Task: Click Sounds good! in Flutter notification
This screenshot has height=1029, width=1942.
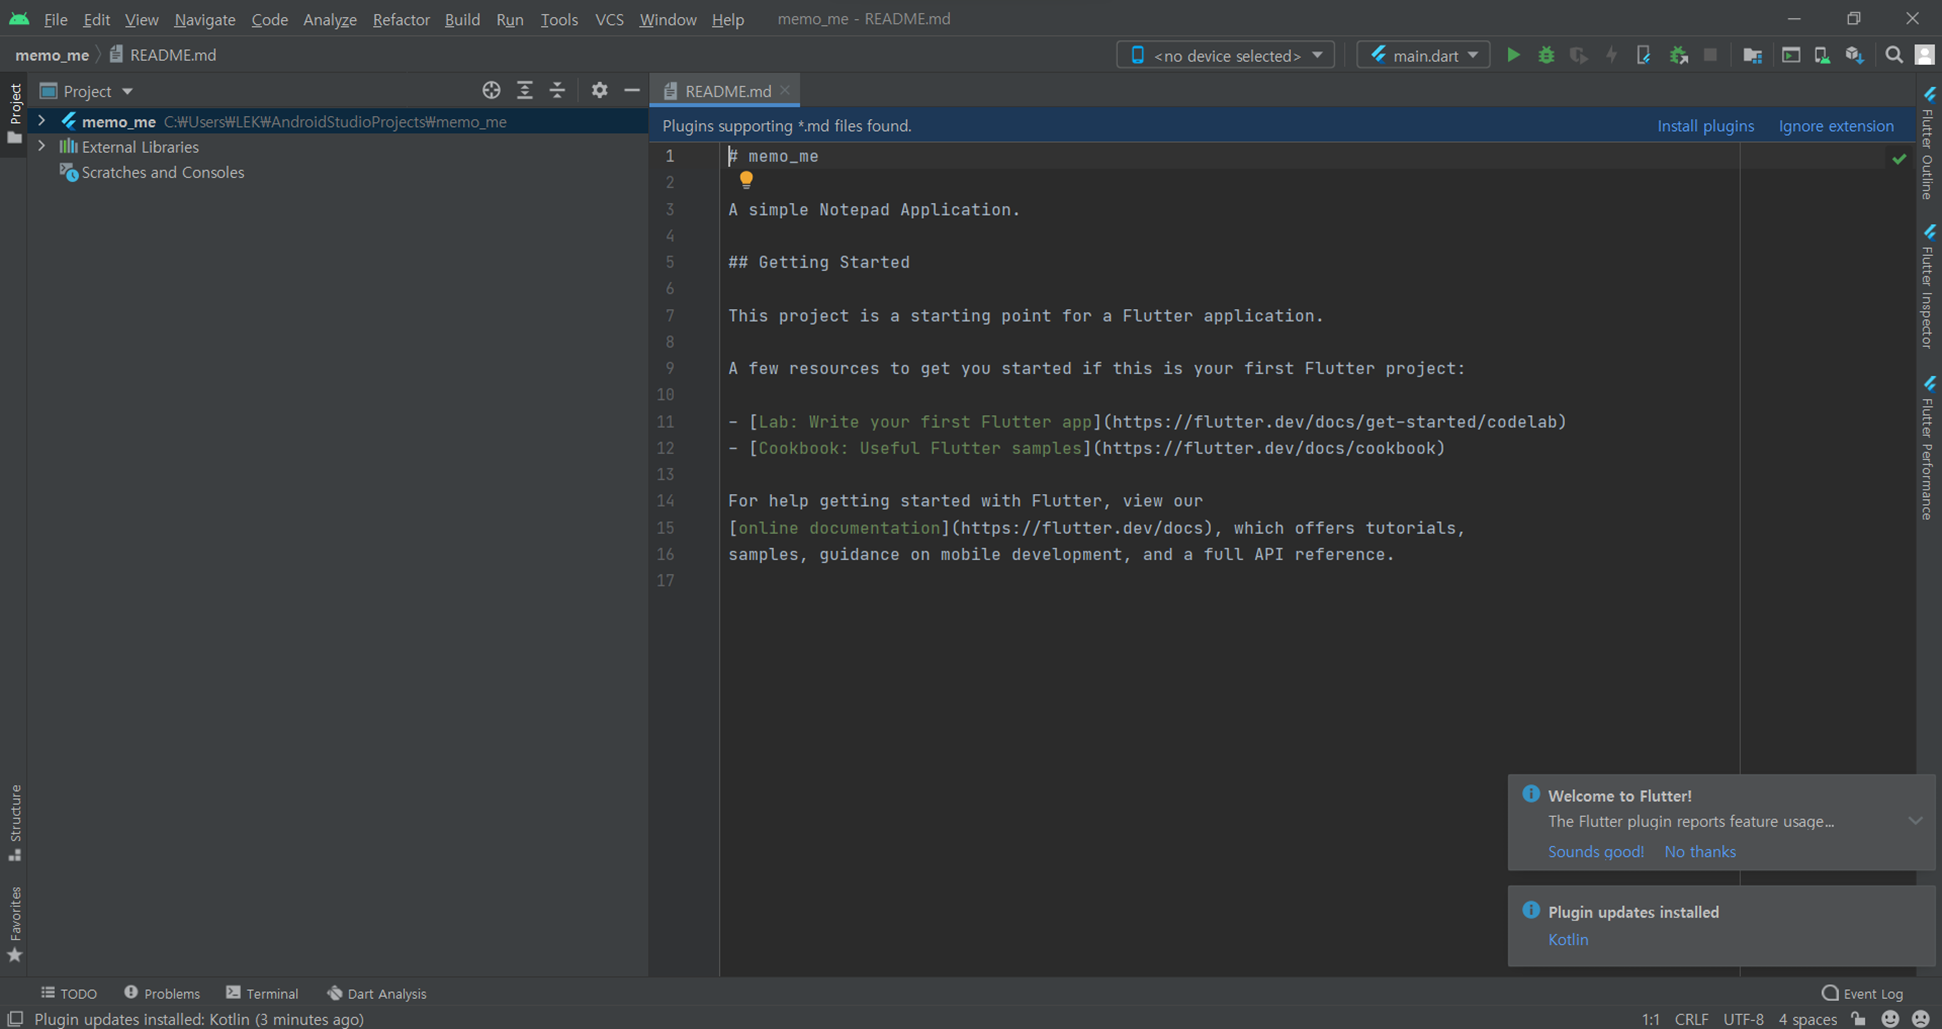Action: click(x=1596, y=851)
